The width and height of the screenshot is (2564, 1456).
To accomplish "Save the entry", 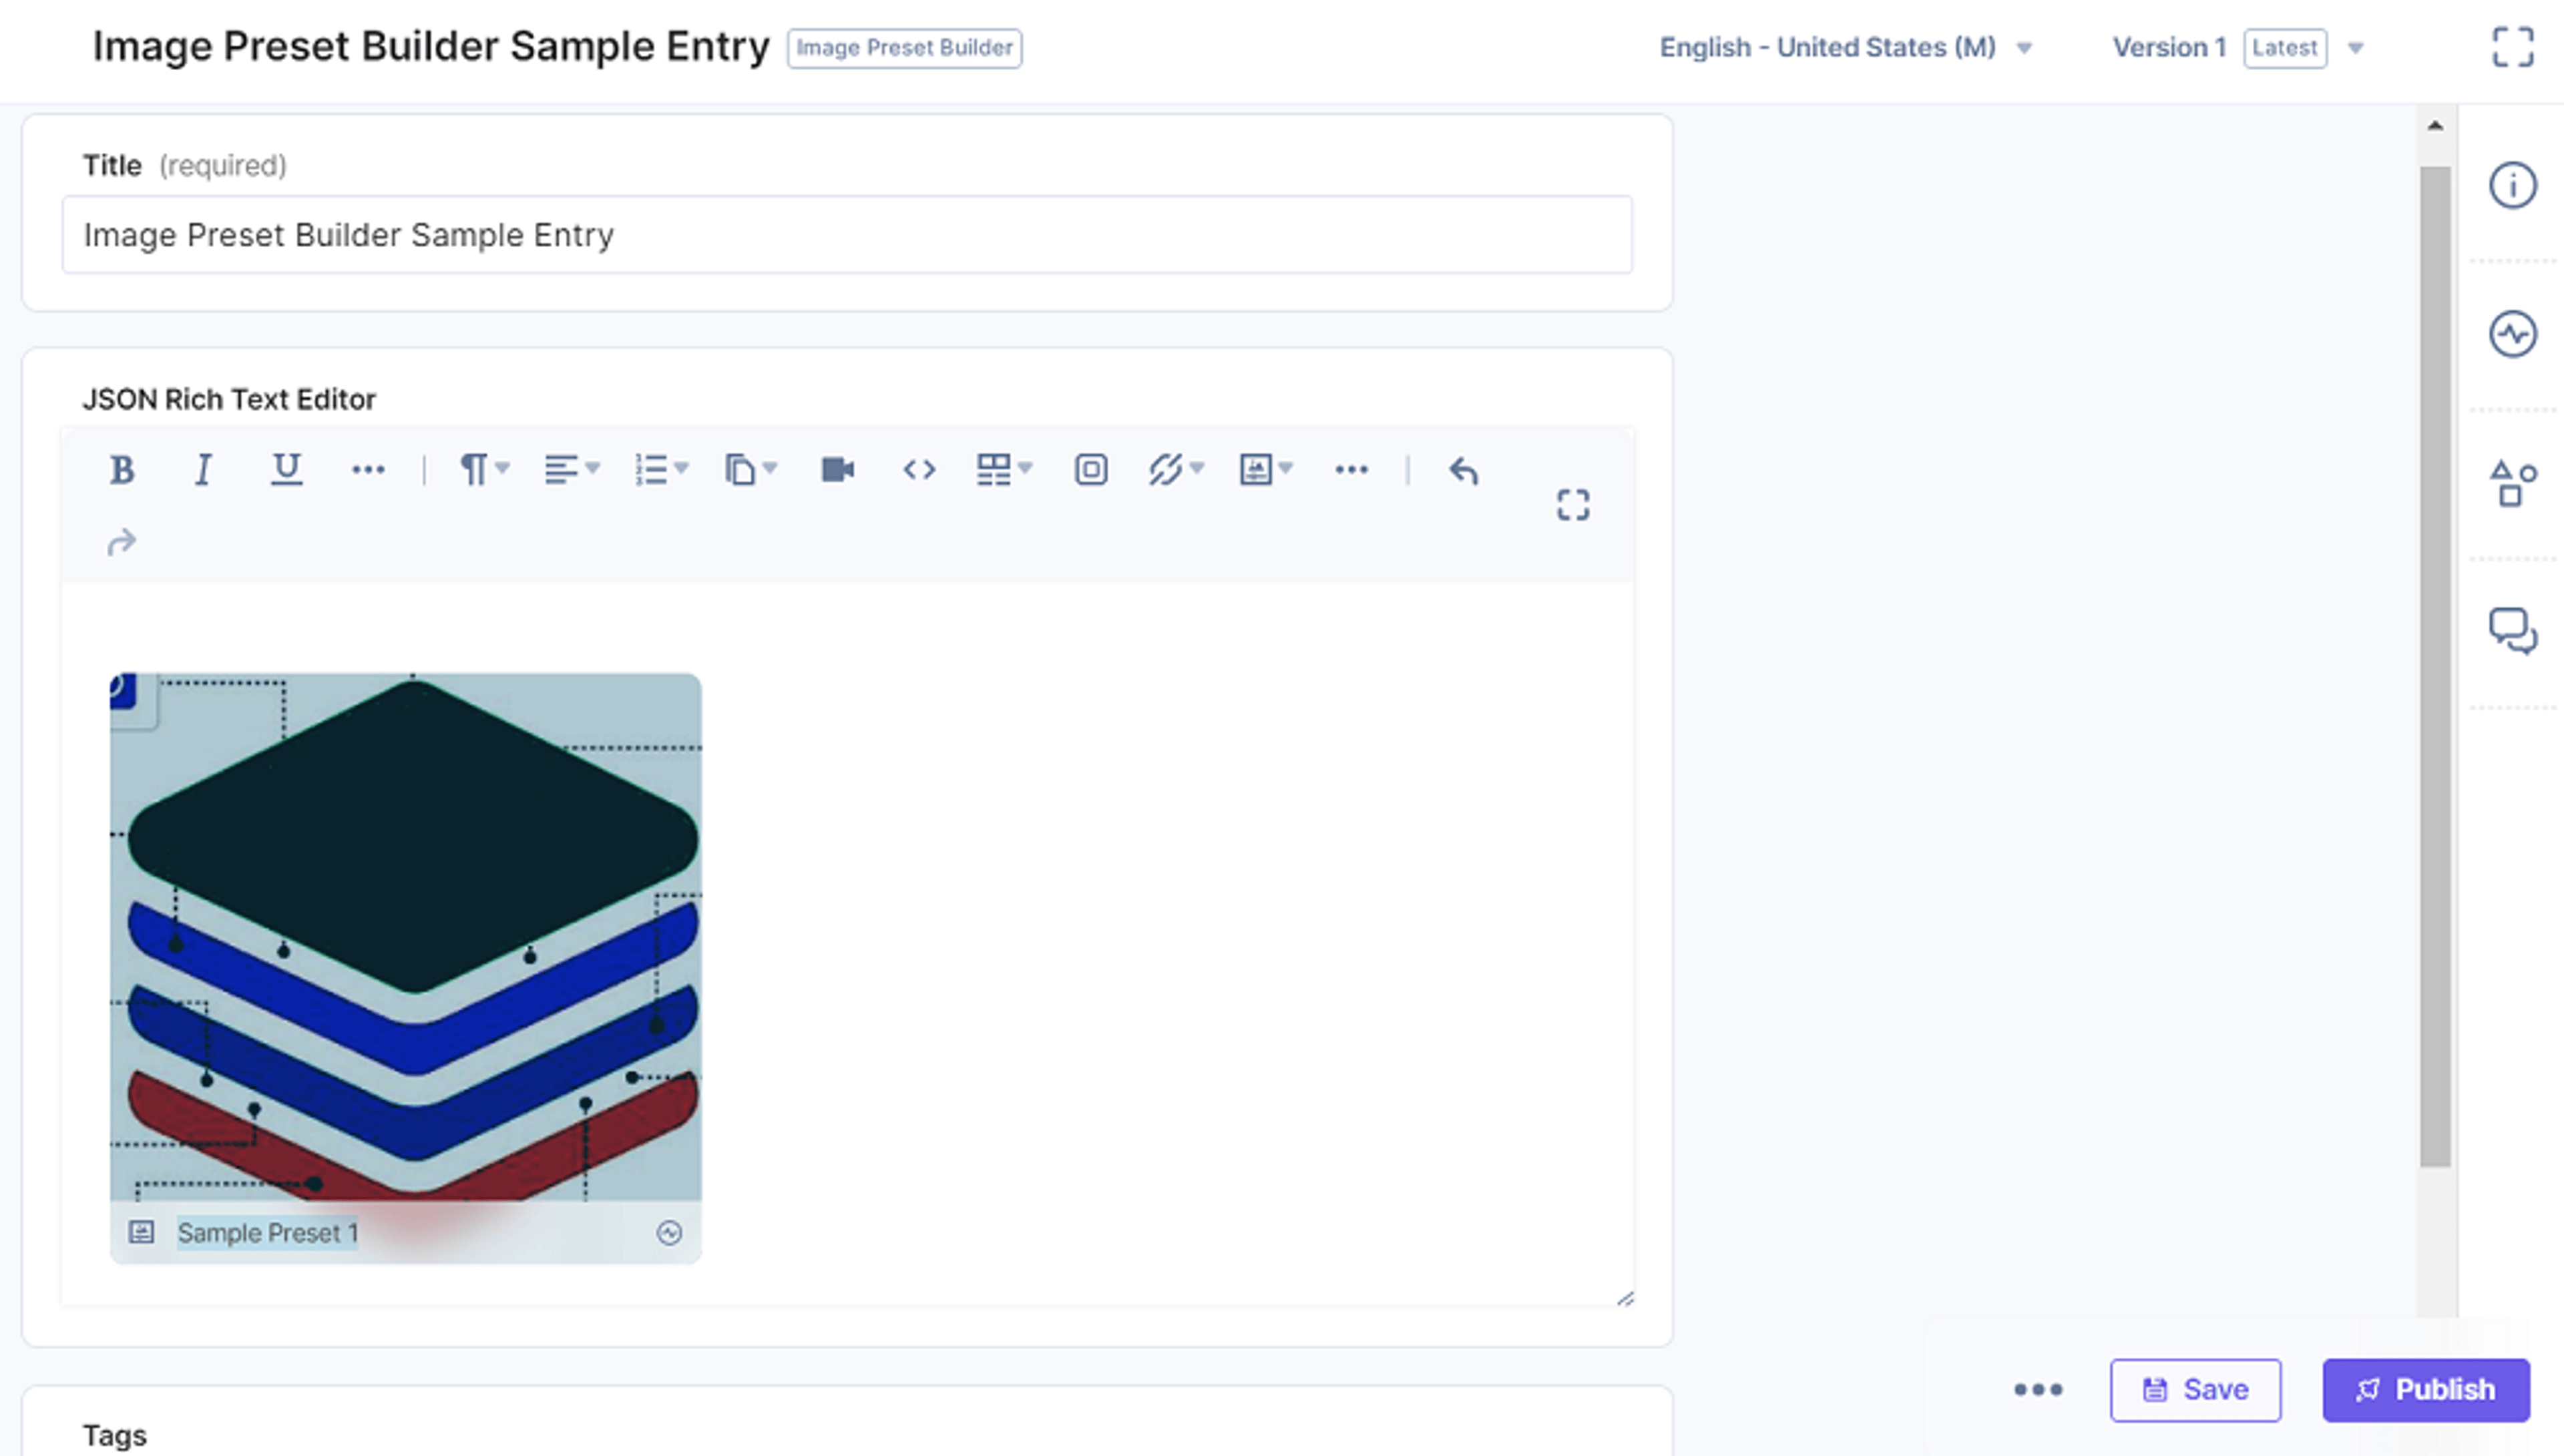I will (x=2195, y=1390).
